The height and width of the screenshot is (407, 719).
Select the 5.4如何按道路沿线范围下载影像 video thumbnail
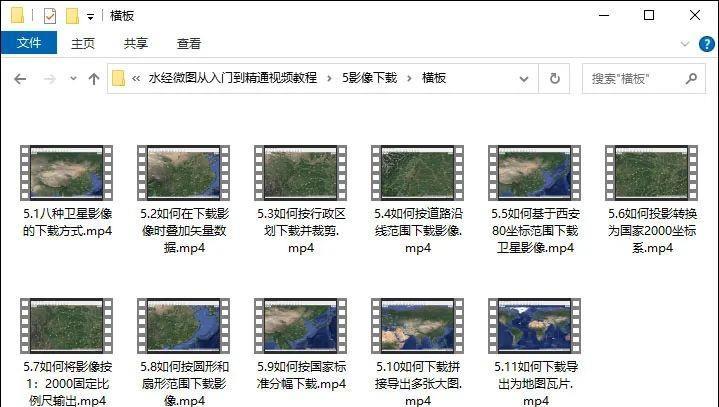pos(418,173)
